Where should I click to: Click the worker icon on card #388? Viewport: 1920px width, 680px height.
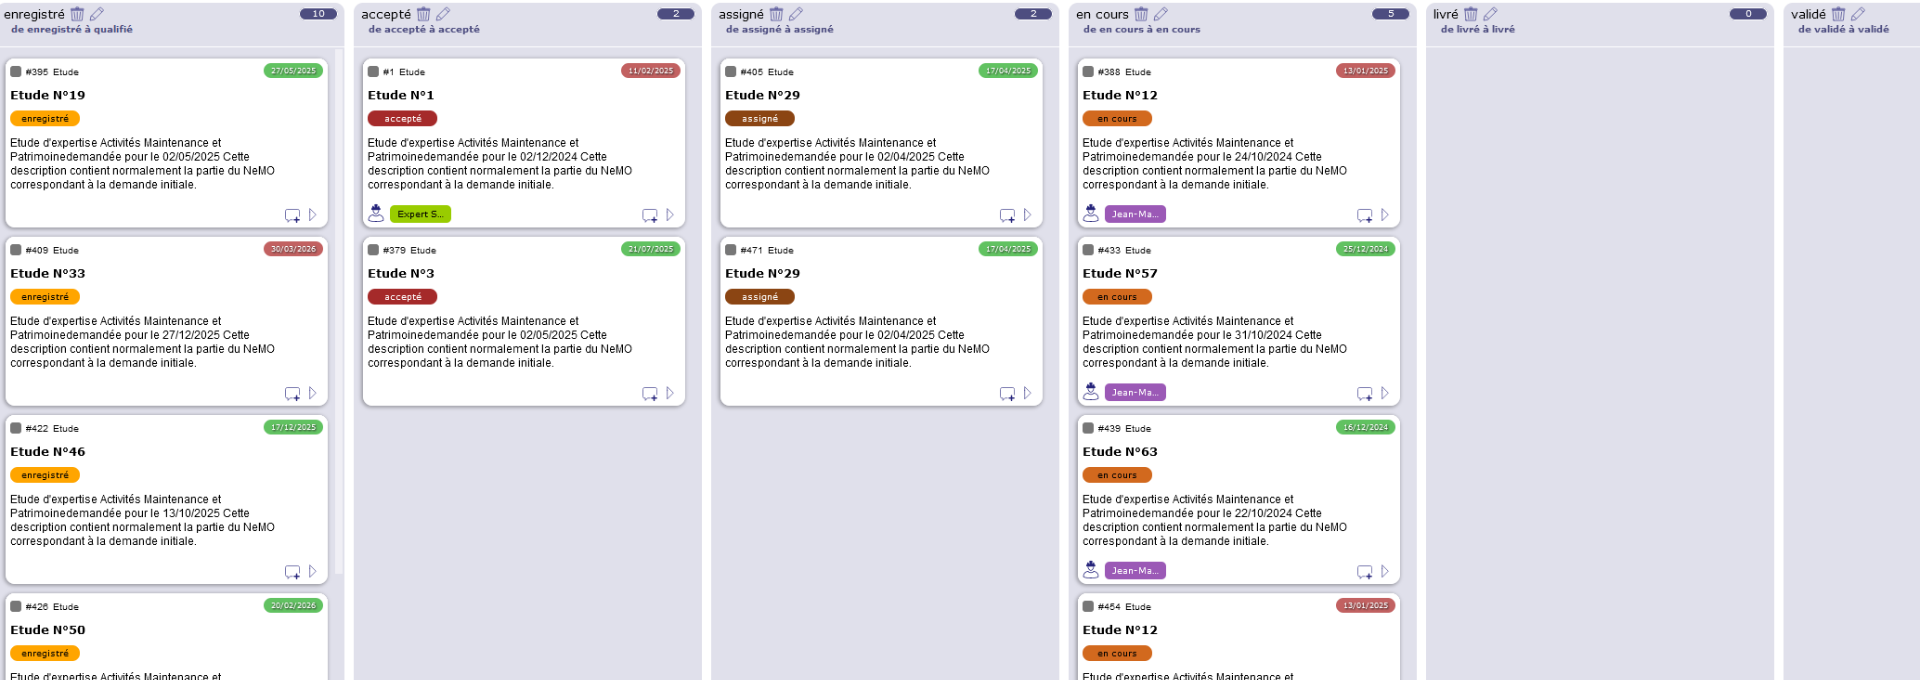[x=1091, y=213]
